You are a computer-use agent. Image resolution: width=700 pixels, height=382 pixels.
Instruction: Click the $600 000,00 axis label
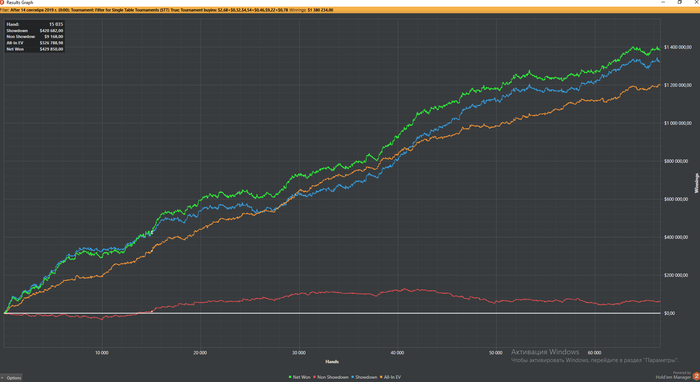[x=676, y=199]
